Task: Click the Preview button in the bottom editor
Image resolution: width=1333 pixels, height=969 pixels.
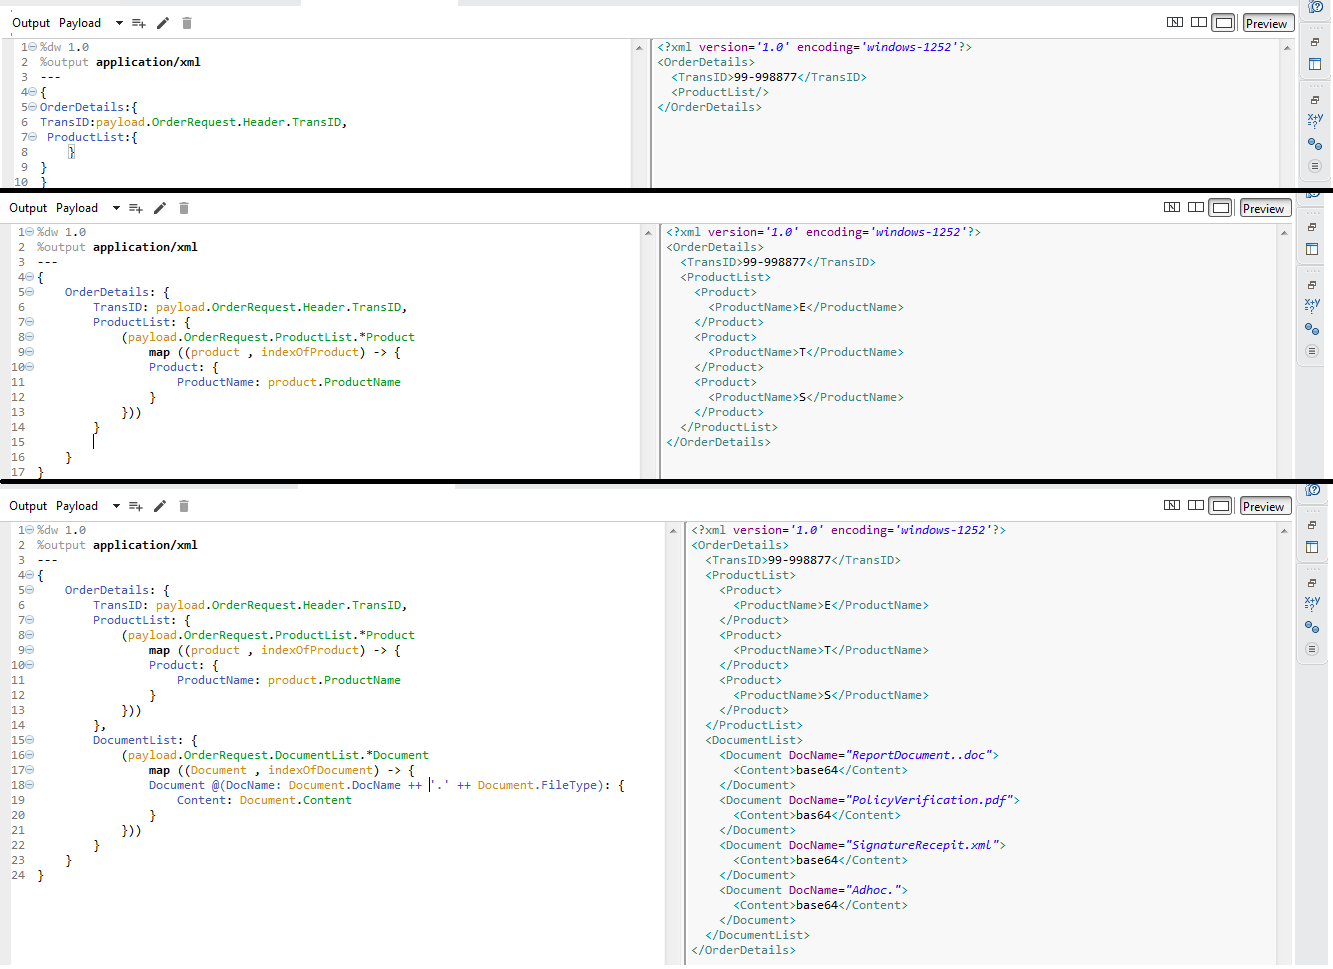Action: pyautogui.click(x=1265, y=505)
